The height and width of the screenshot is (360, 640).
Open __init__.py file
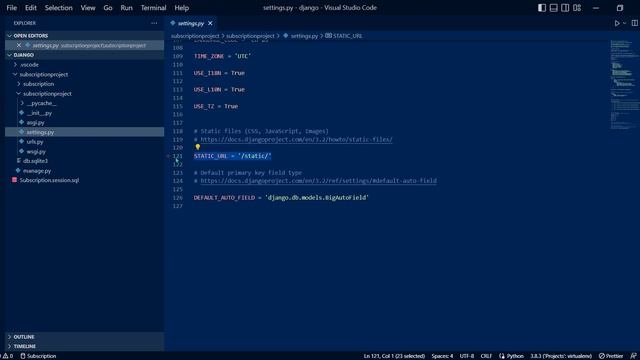(x=39, y=113)
